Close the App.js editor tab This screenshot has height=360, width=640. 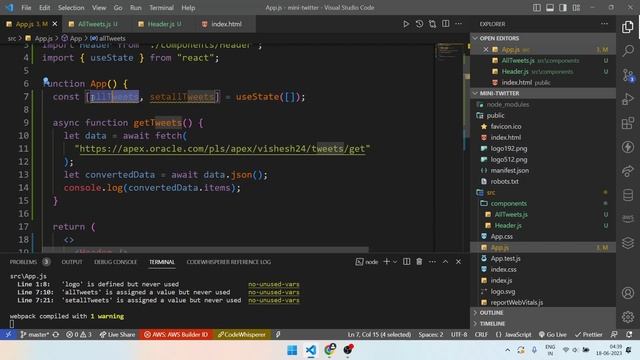(x=55, y=24)
